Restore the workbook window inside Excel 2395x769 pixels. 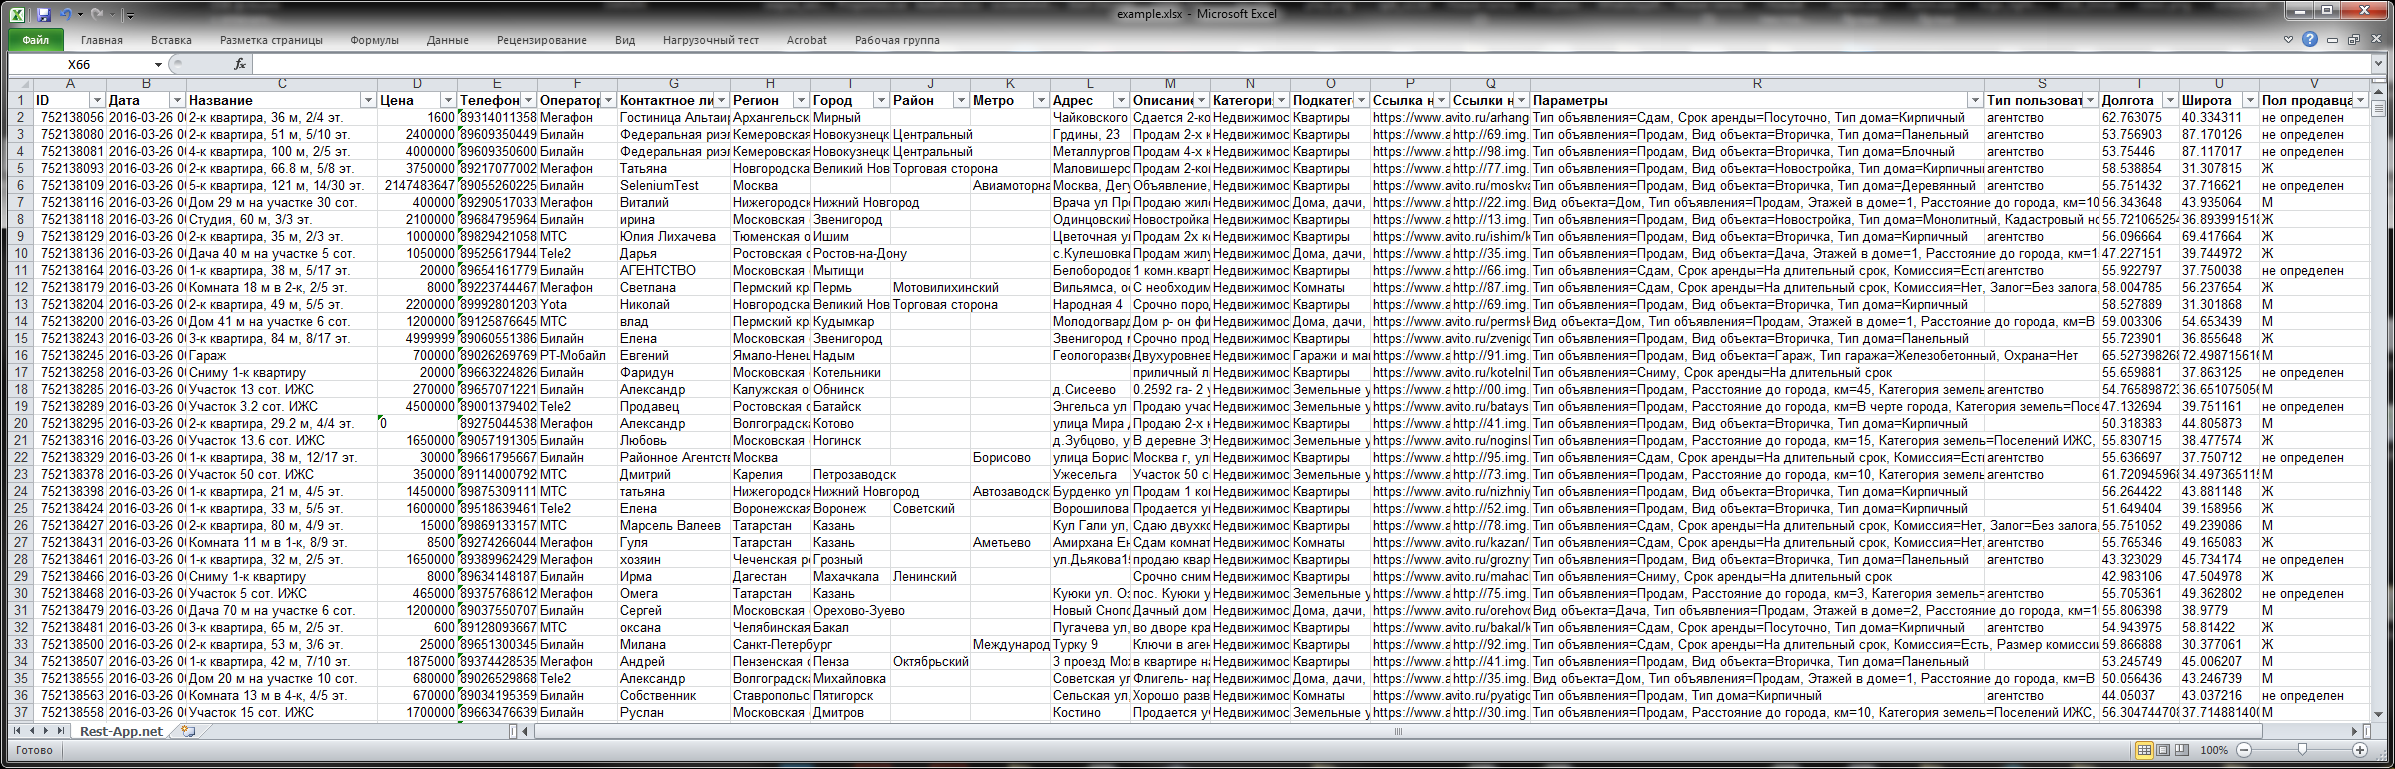point(2354,40)
